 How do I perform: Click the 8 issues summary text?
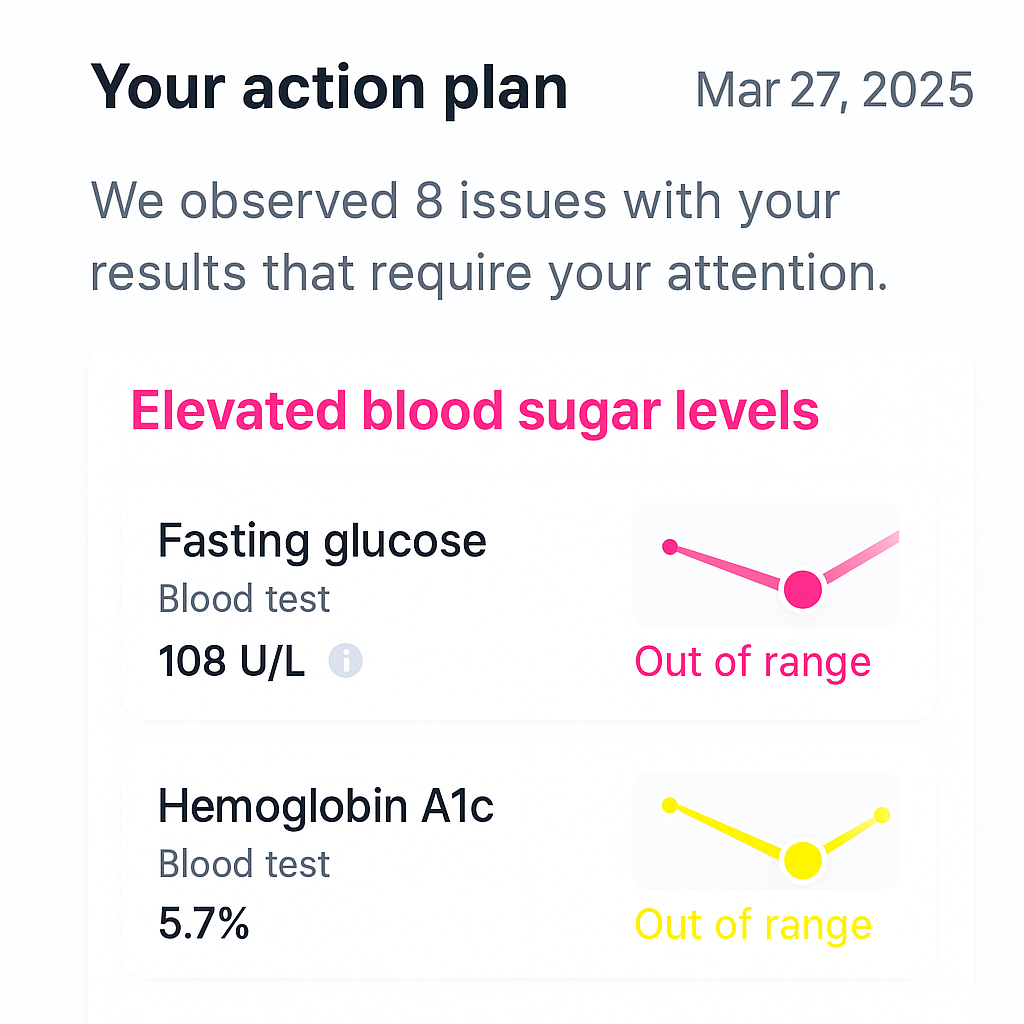coord(488,236)
